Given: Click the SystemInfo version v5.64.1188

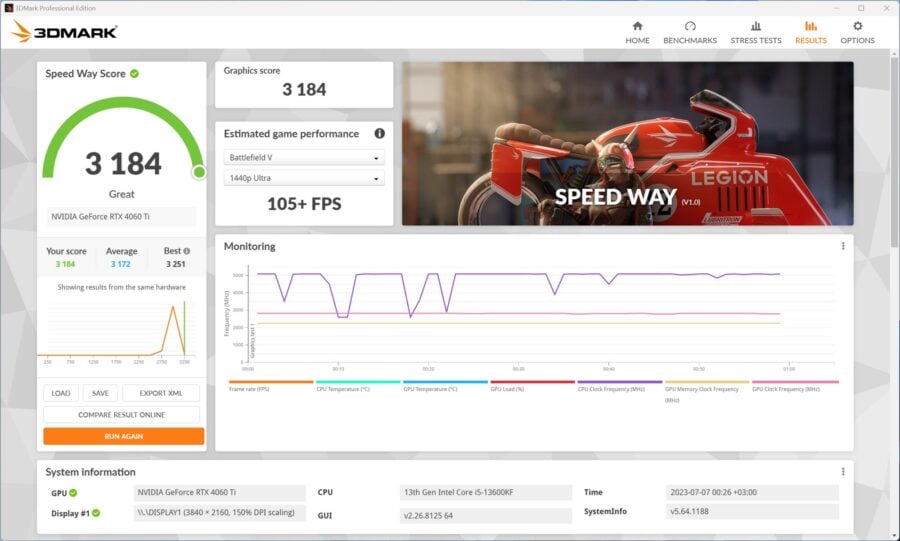Looking at the screenshot, I should (752, 511).
